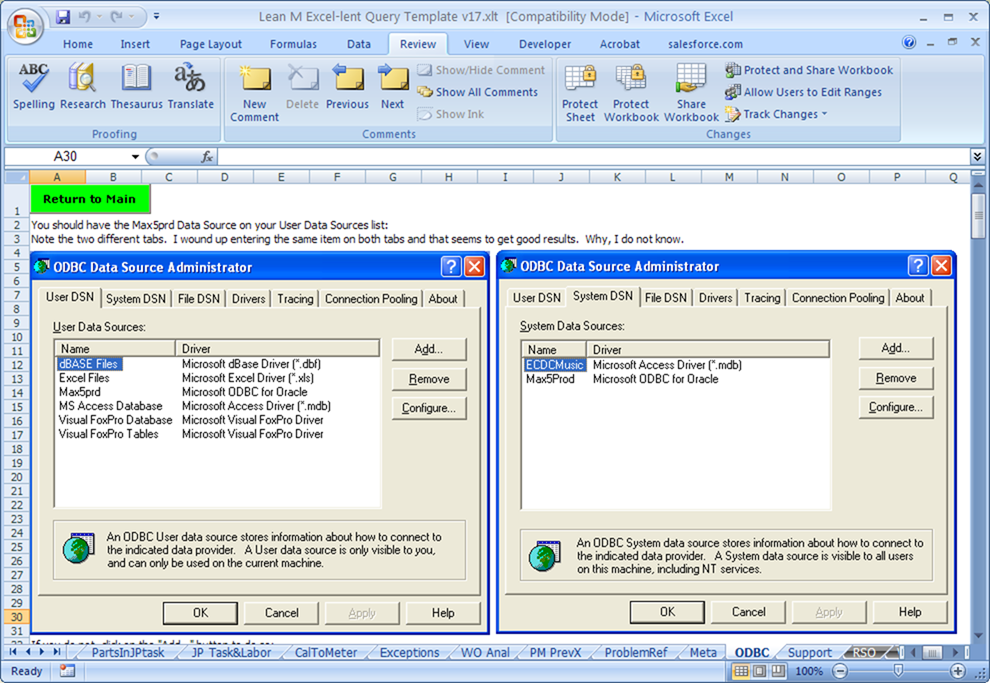The width and height of the screenshot is (990, 683).
Task: Click the macro record icon in status bar
Action: [67, 670]
